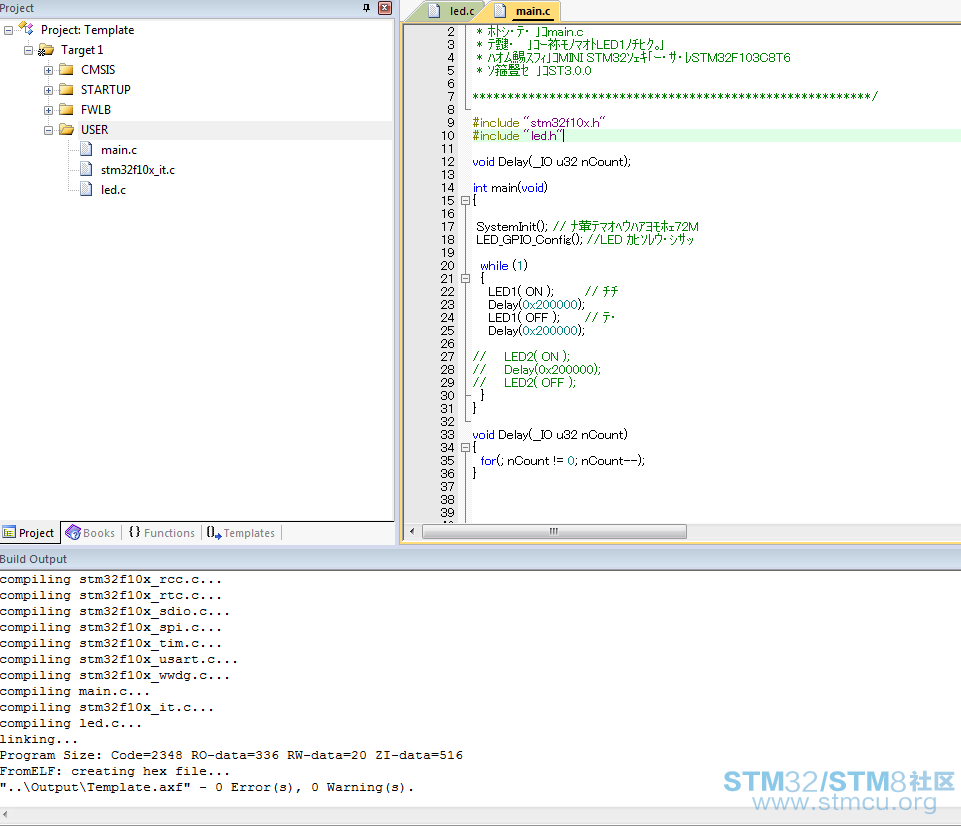The image size is (961, 827).
Task: Click the 'SystemInit();' code line
Action: (512, 227)
